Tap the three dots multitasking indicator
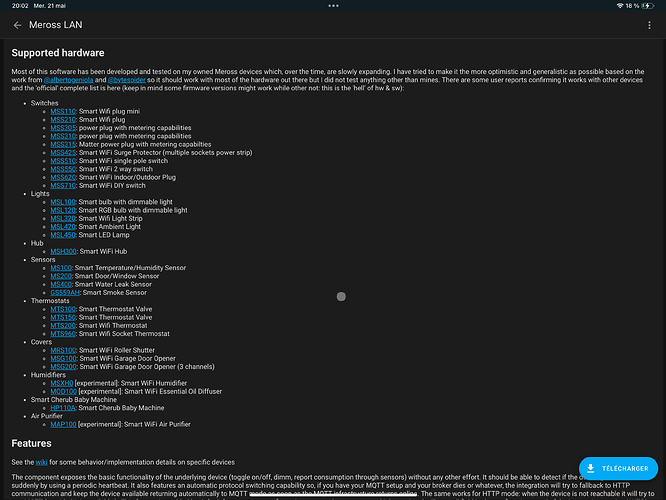Viewport: 666px width, 500px height. pos(333,6)
